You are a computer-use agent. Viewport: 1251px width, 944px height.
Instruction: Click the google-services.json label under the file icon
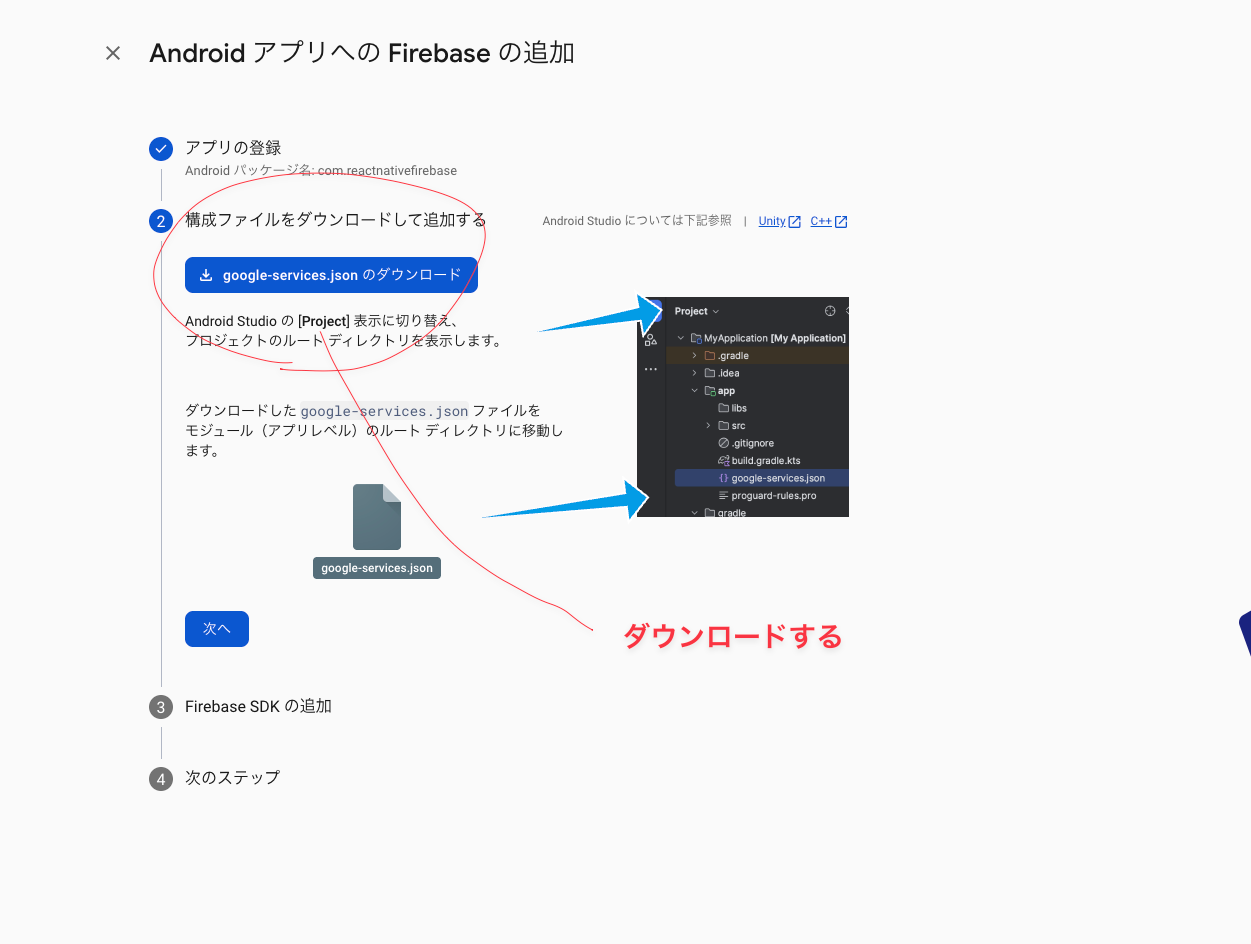(x=377, y=568)
